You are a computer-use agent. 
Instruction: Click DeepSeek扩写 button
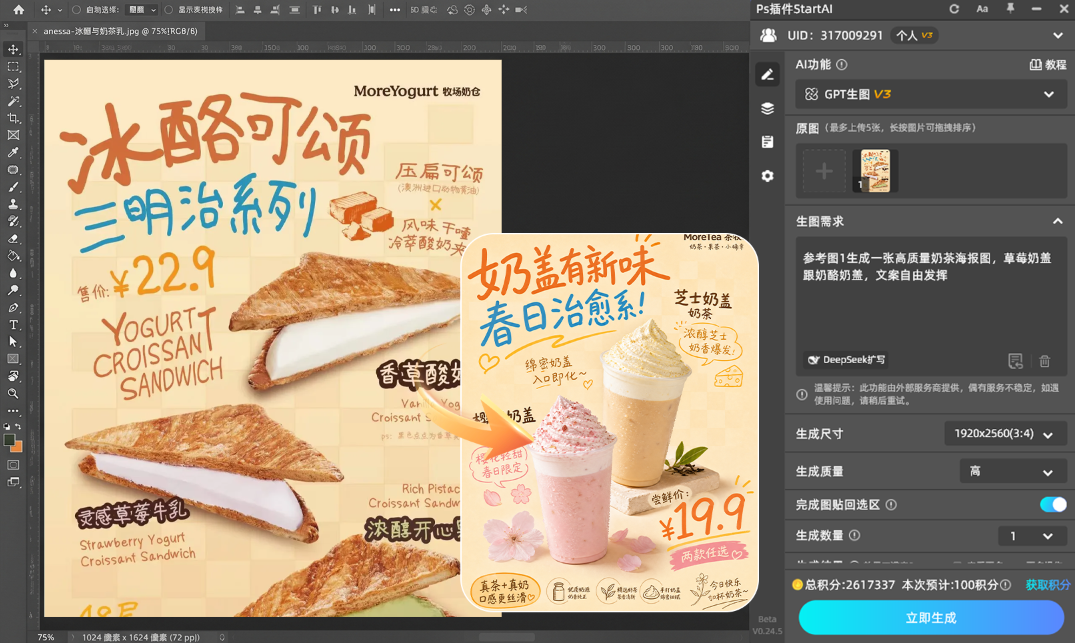846,360
